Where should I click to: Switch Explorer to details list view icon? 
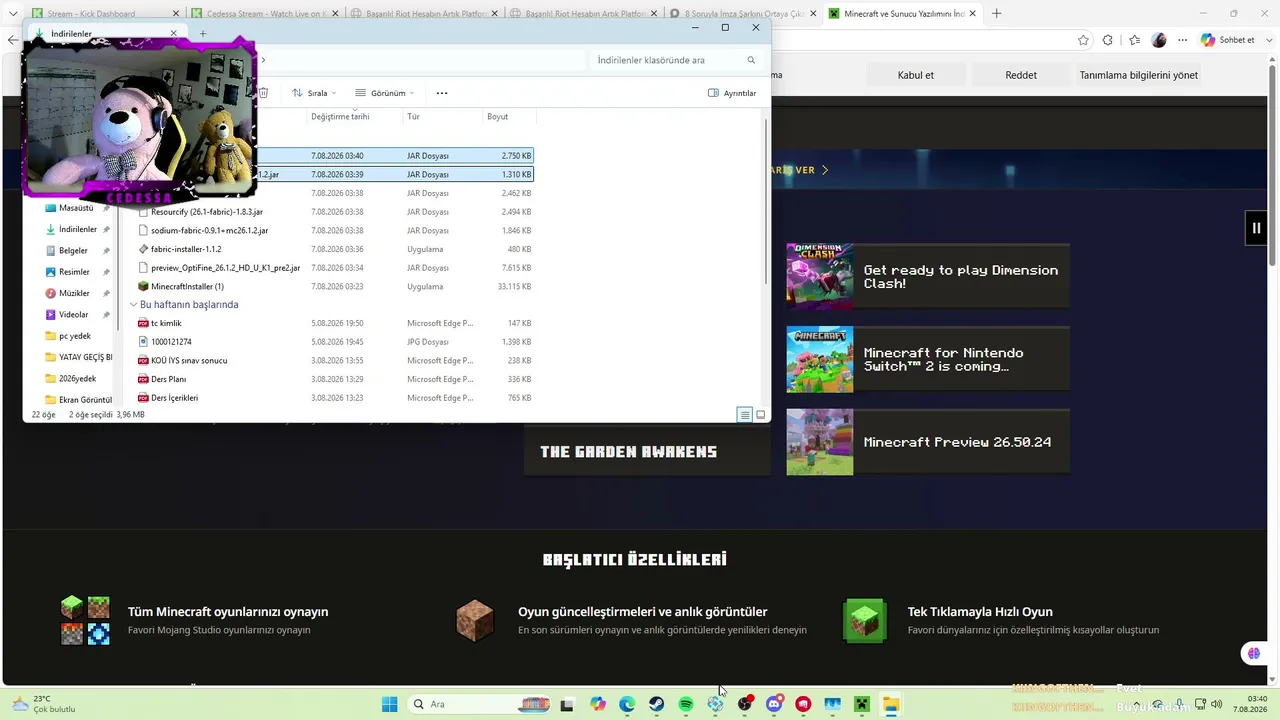pyautogui.click(x=744, y=414)
